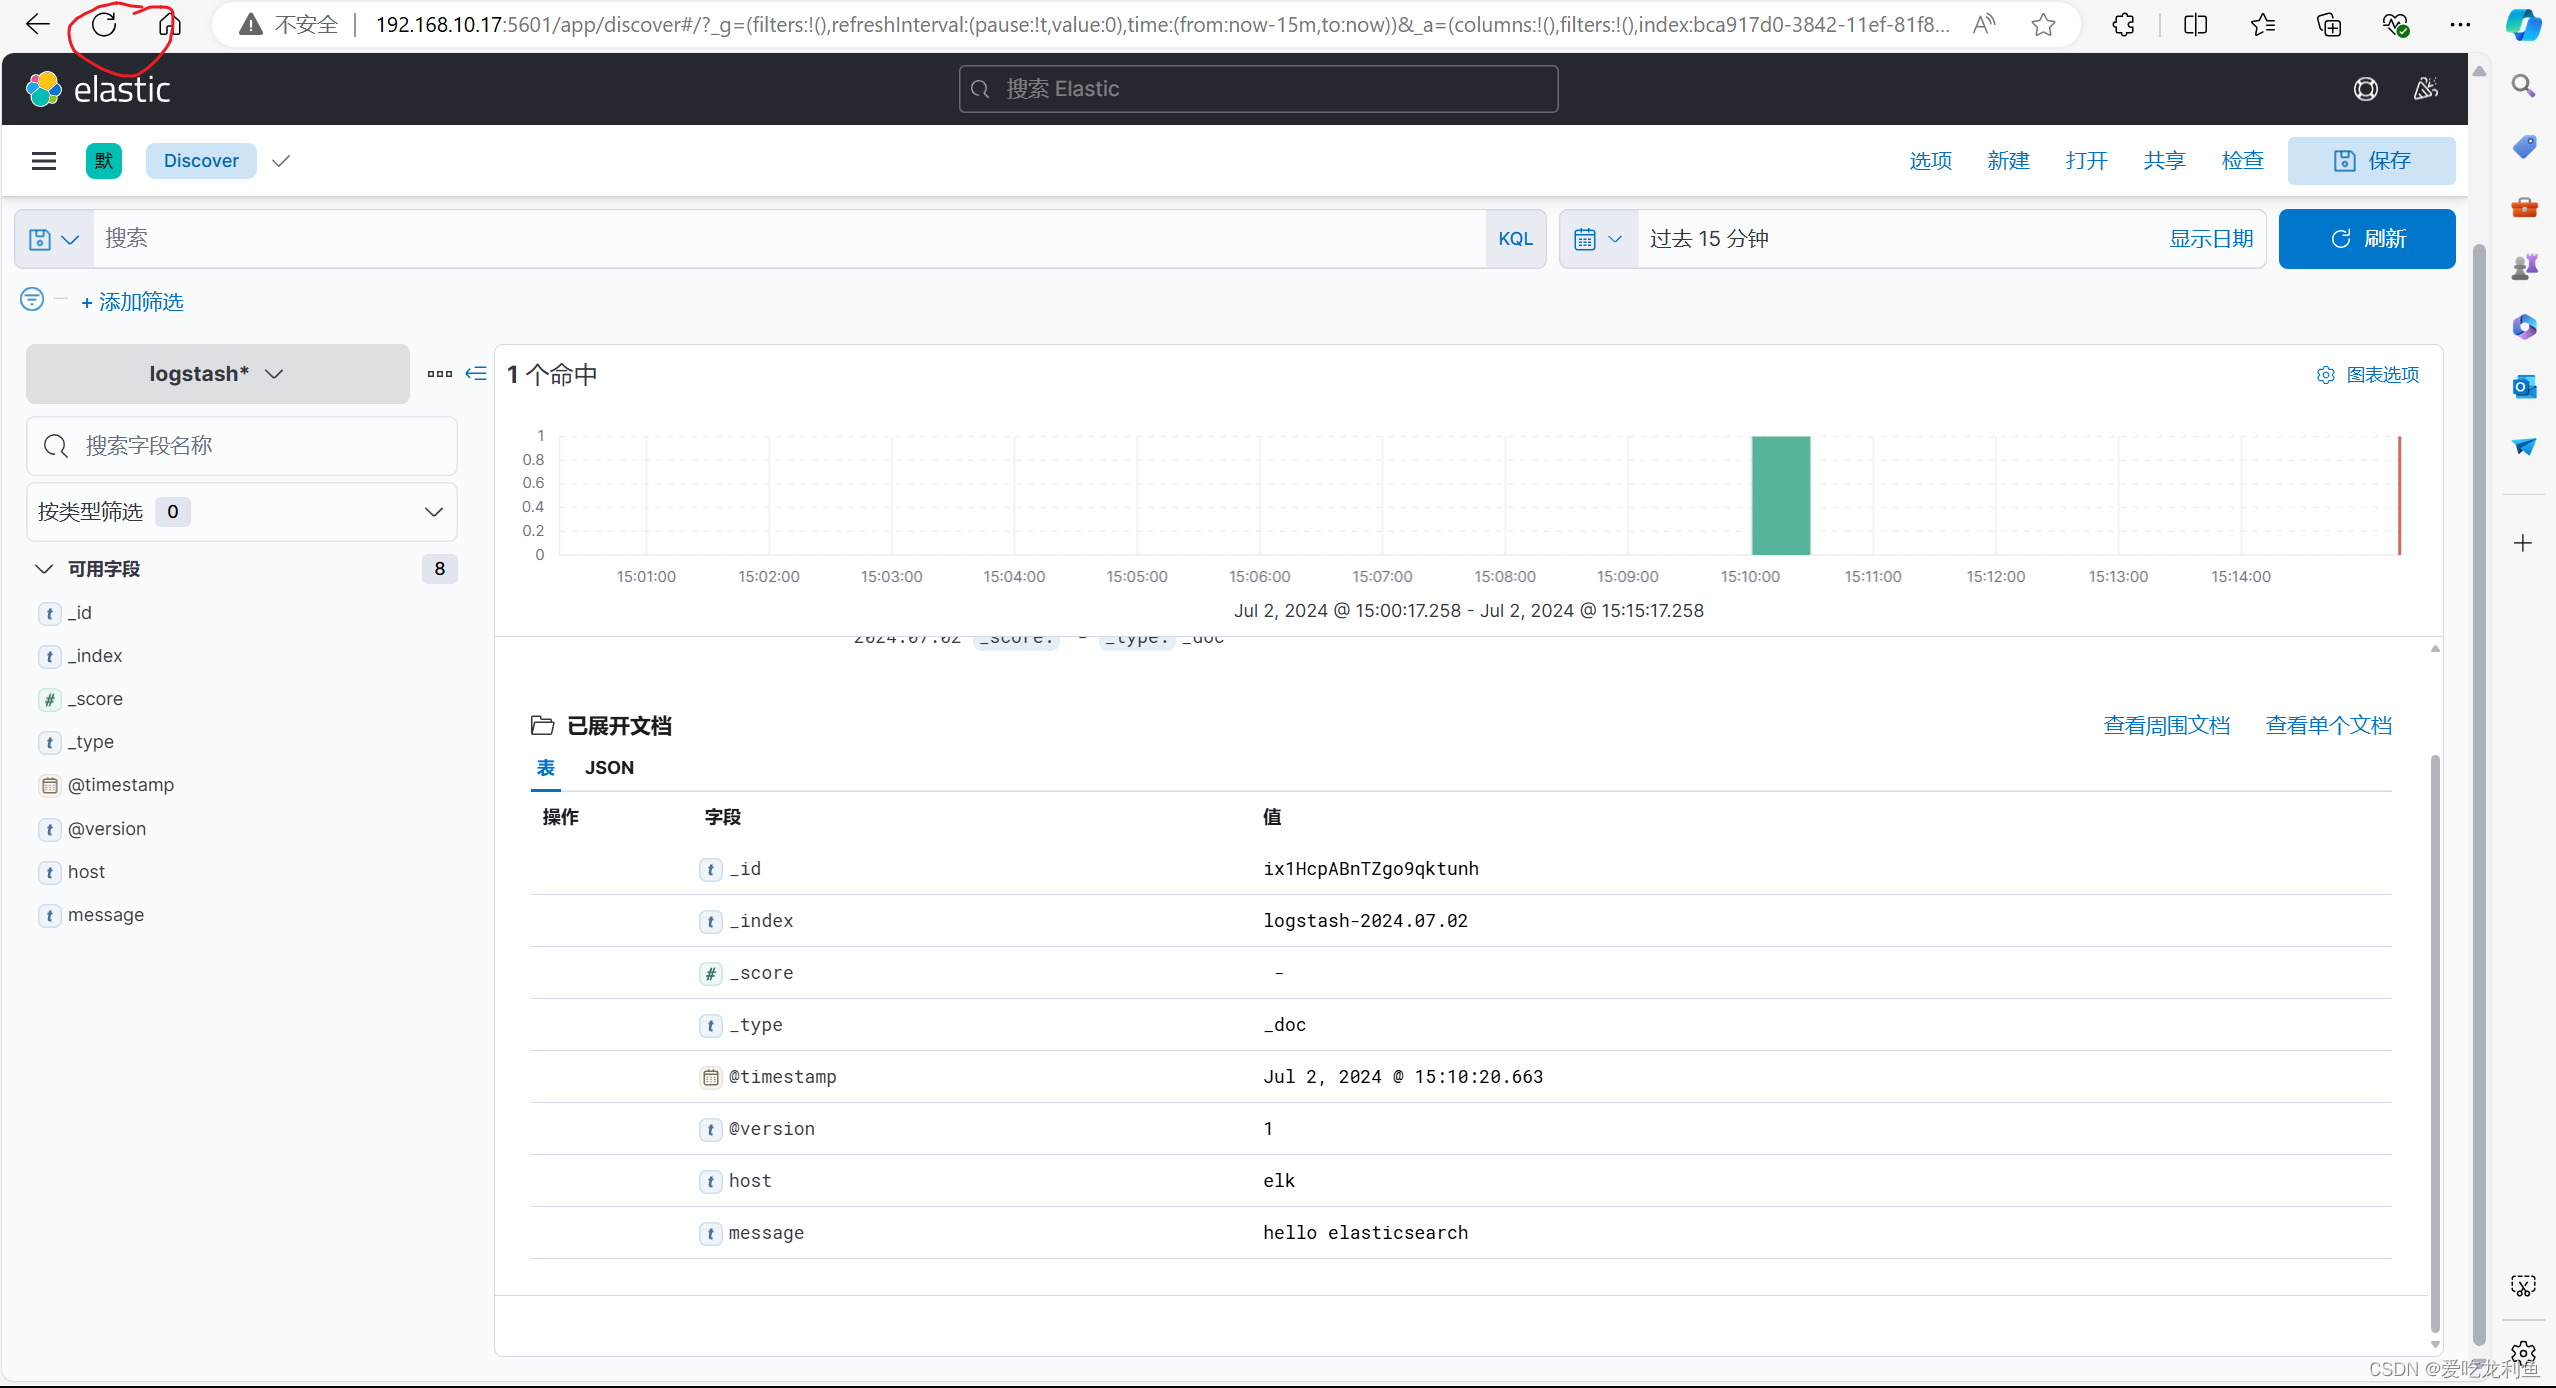Open browser extensions puzzle icon
This screenshot has height=1388, width=2556.
[2123, 24]
